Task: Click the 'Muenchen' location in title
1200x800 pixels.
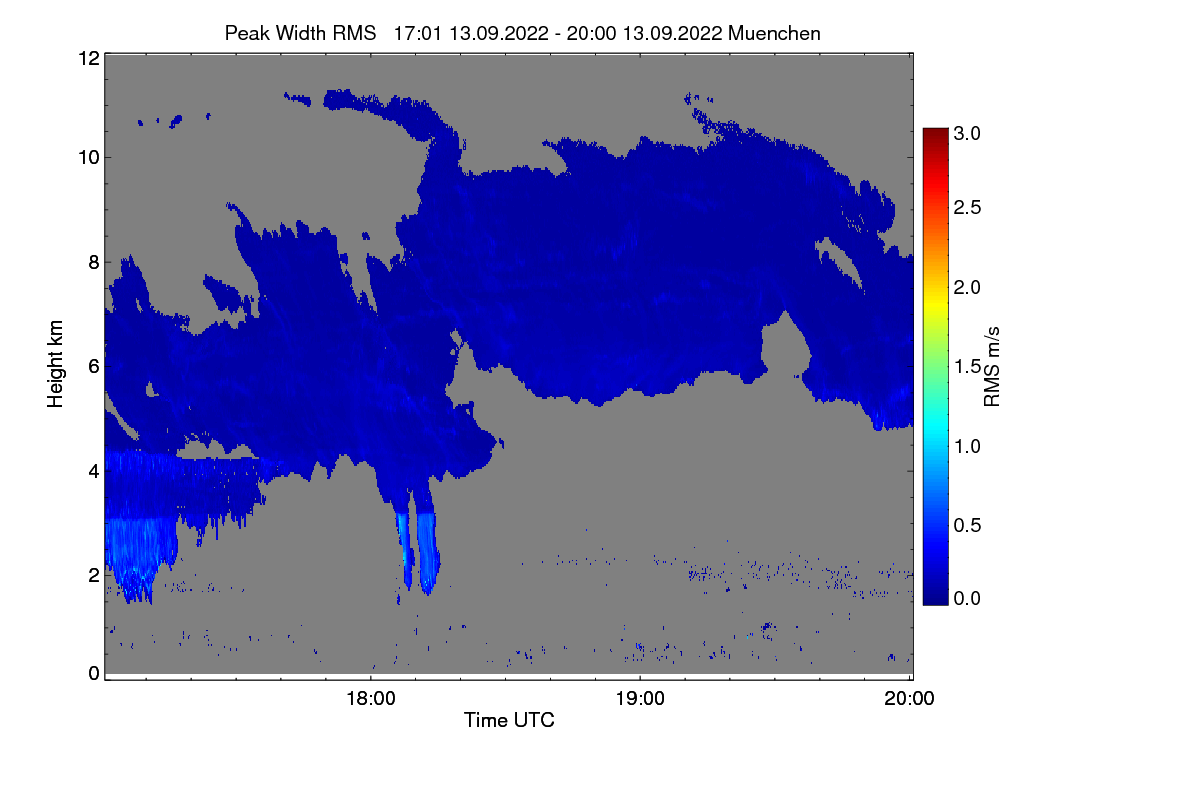Action: 775,33
